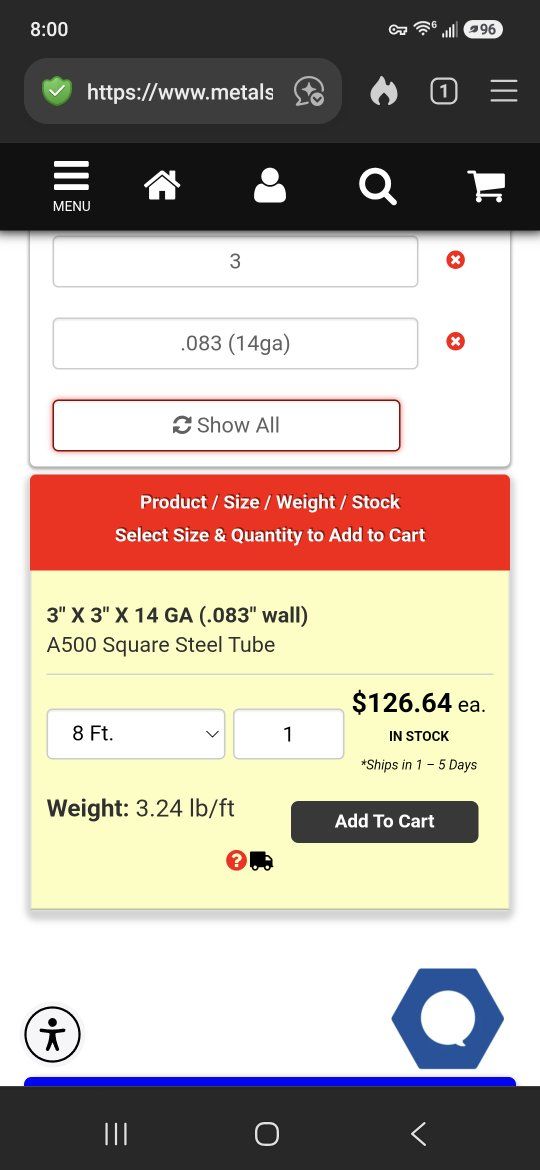
Task: Click the Show All button
Action: [x=227, y=425]
